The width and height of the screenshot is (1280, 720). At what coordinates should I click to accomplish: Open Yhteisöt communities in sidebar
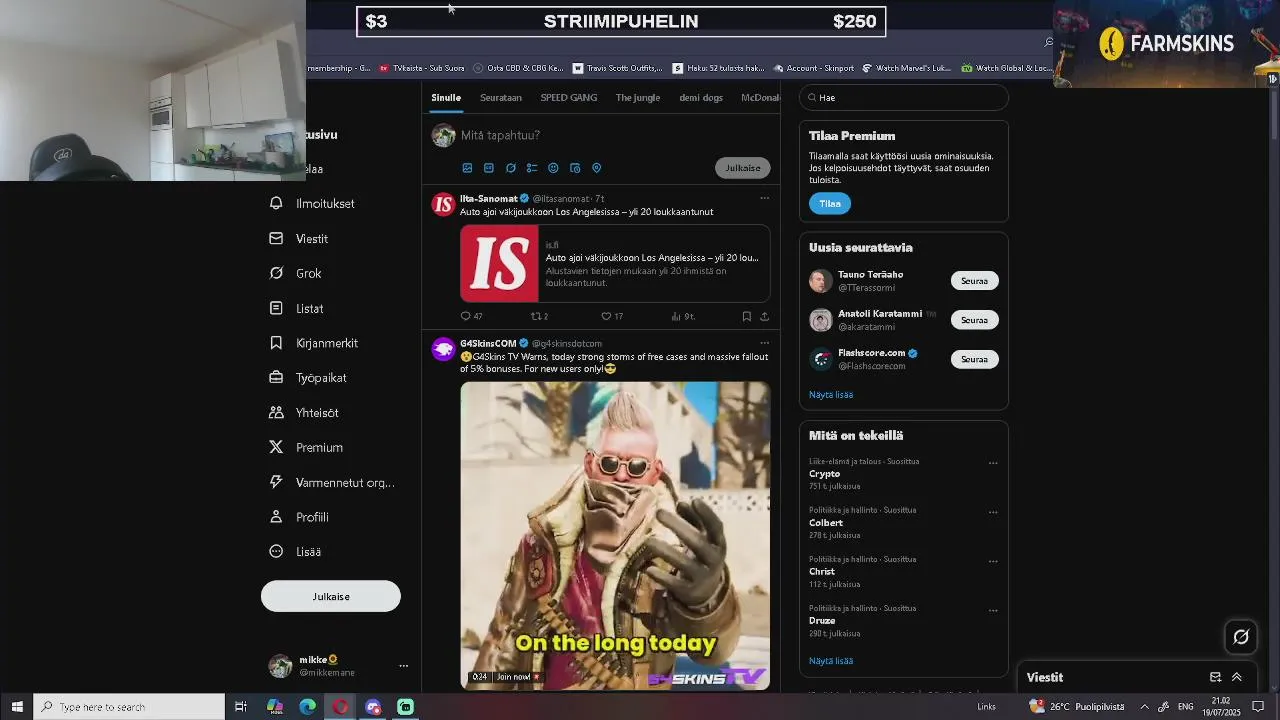tap(304, 413)
